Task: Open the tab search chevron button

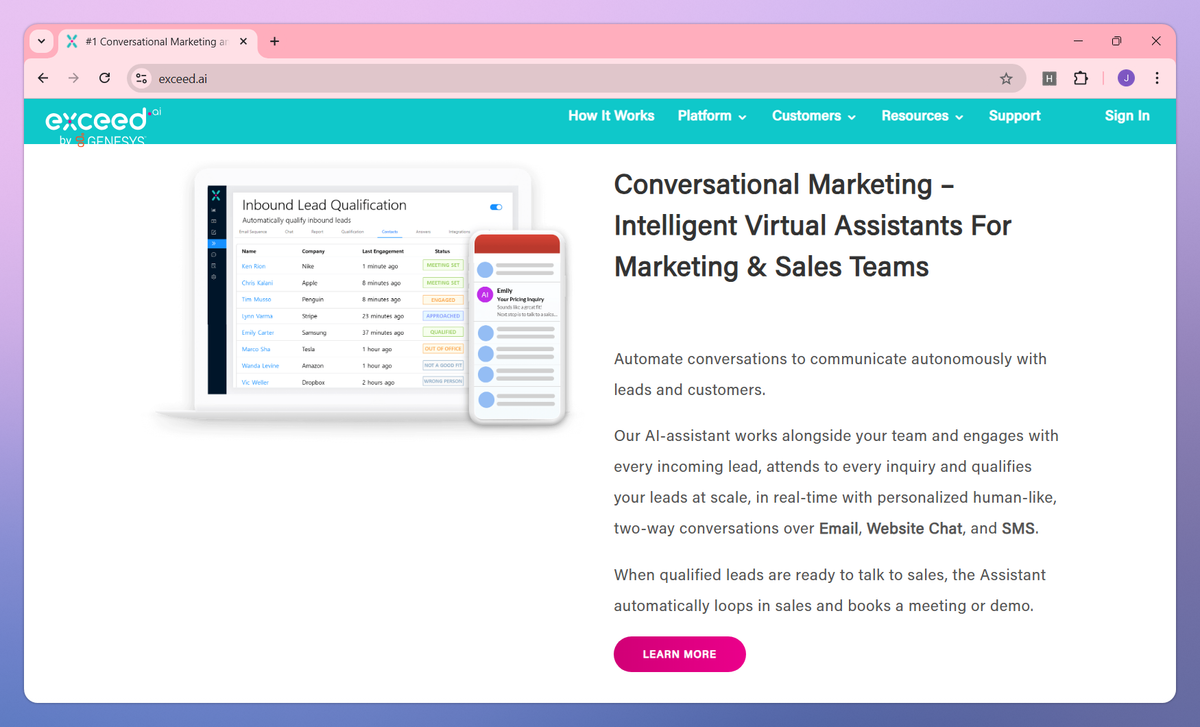Action: tap(41, 42)
